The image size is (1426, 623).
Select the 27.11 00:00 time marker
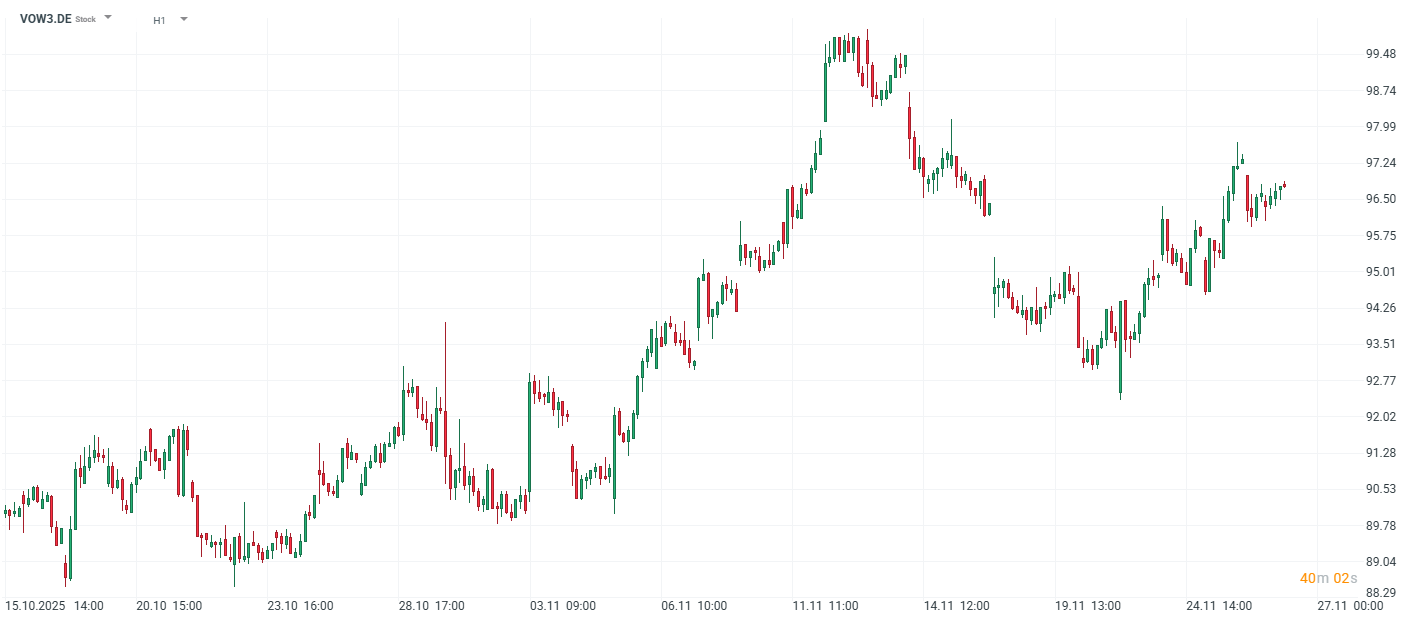tap(1350, 606)
